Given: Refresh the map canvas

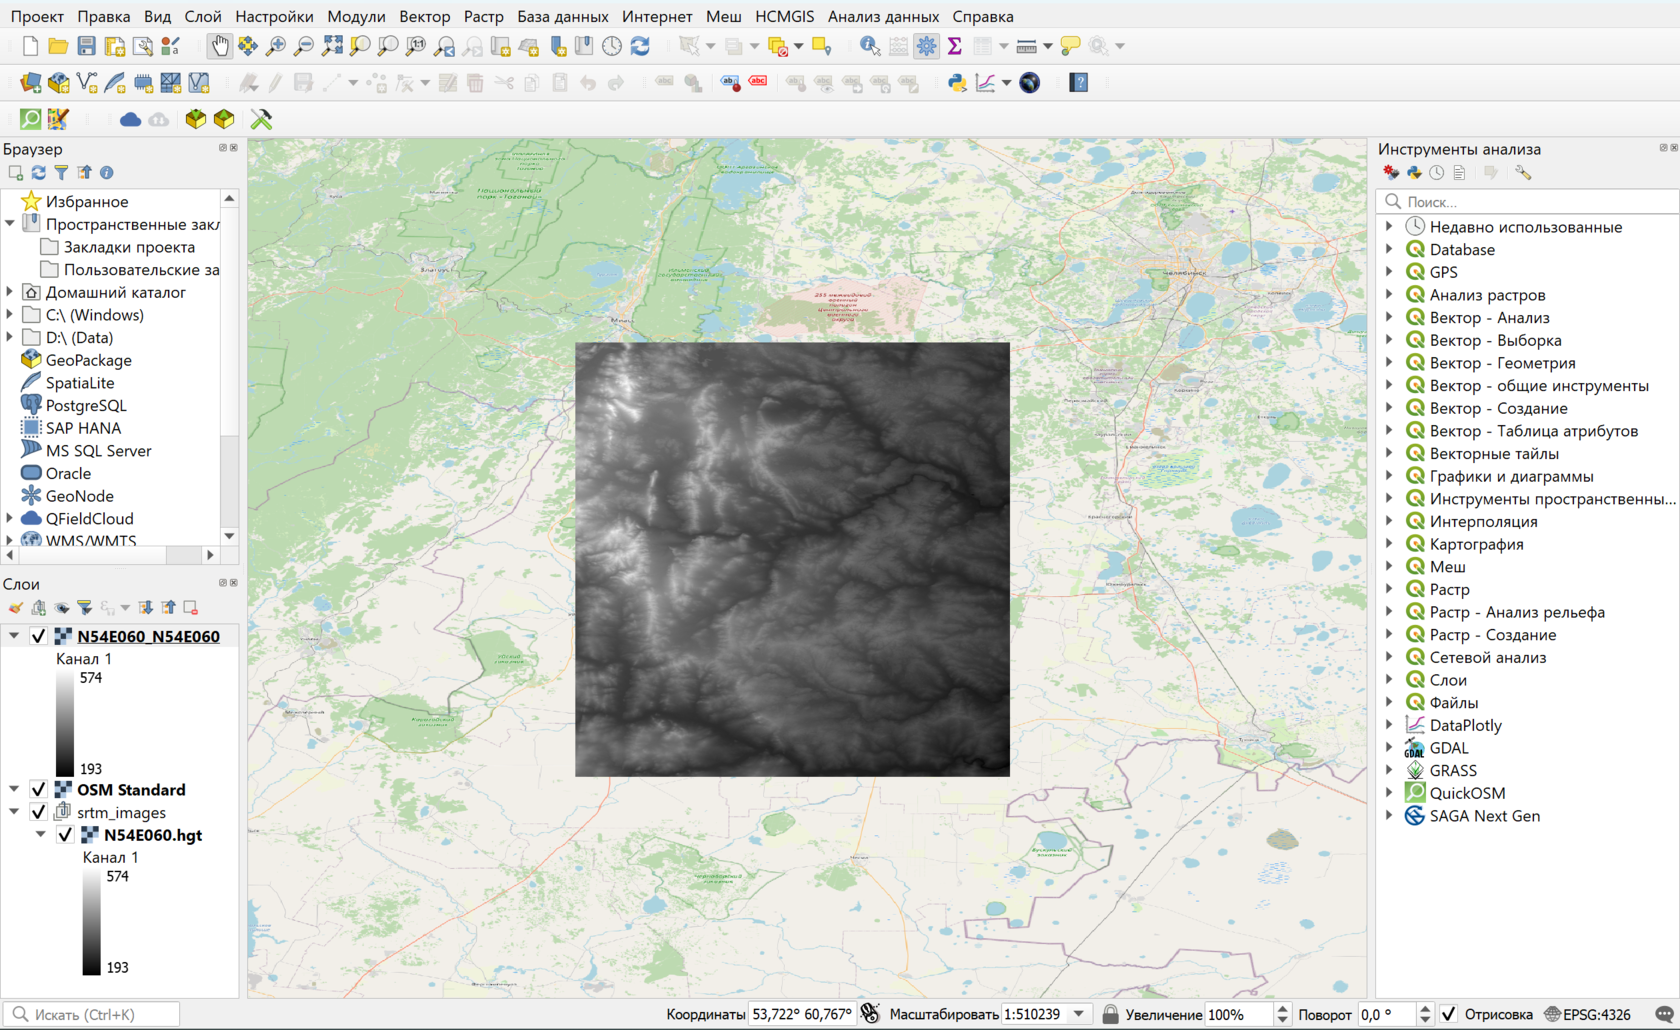Looking at the screenshot, I should tap(640, 46).
